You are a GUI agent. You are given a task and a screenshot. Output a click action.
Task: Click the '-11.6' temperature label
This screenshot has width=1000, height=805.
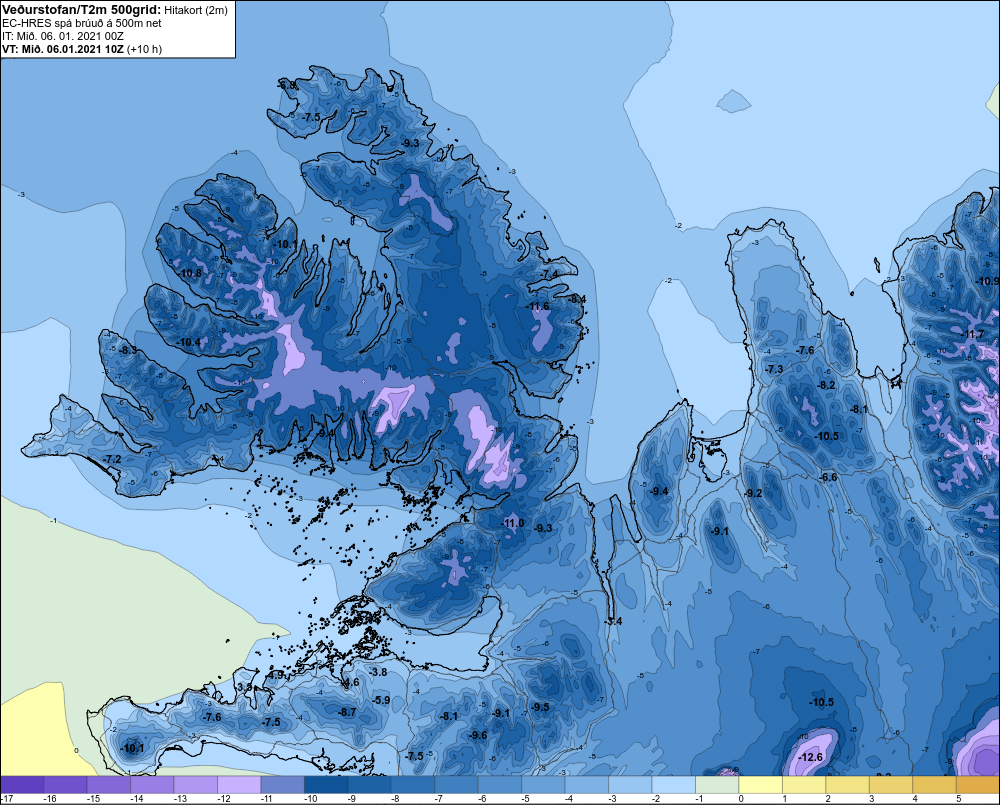538,307
